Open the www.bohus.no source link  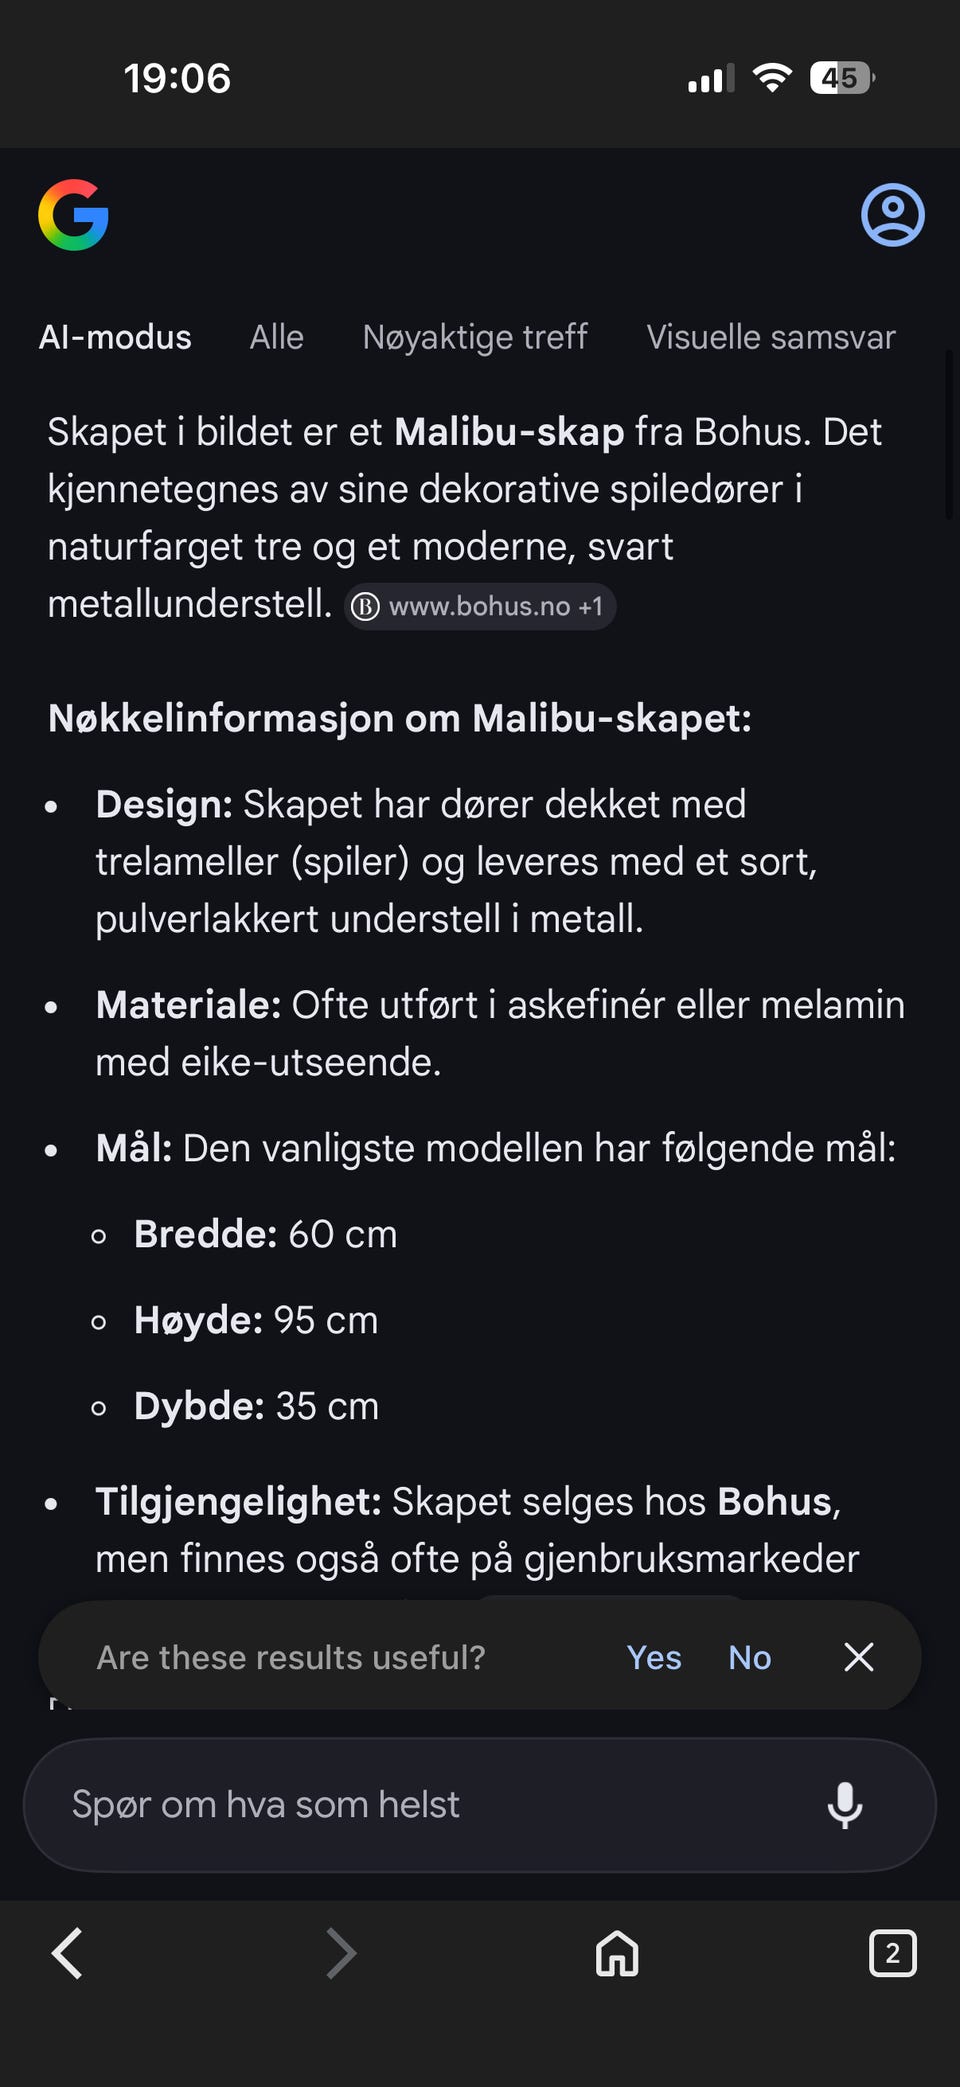478,606
